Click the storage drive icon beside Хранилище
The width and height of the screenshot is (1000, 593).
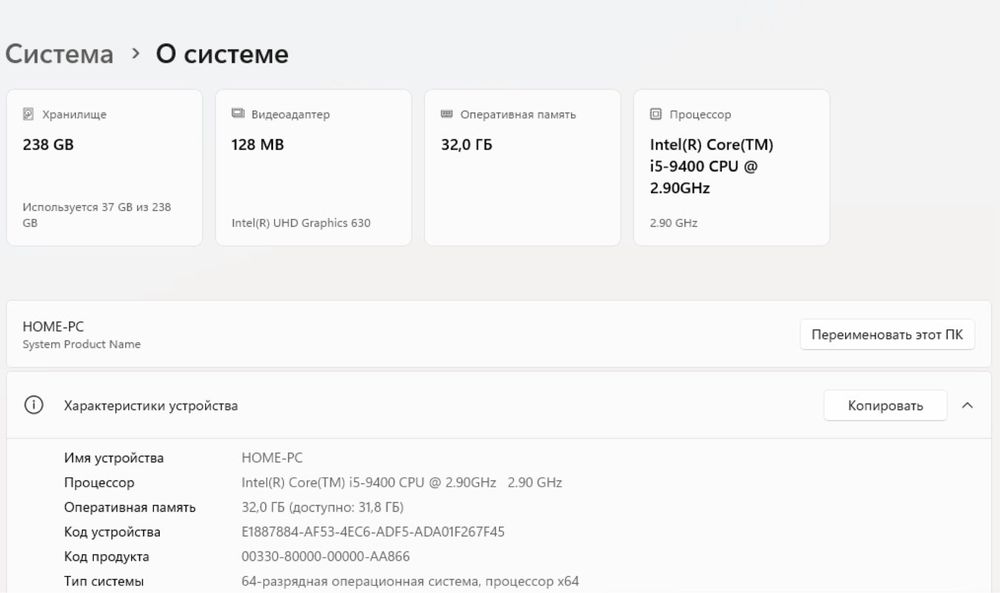[28, 115]
